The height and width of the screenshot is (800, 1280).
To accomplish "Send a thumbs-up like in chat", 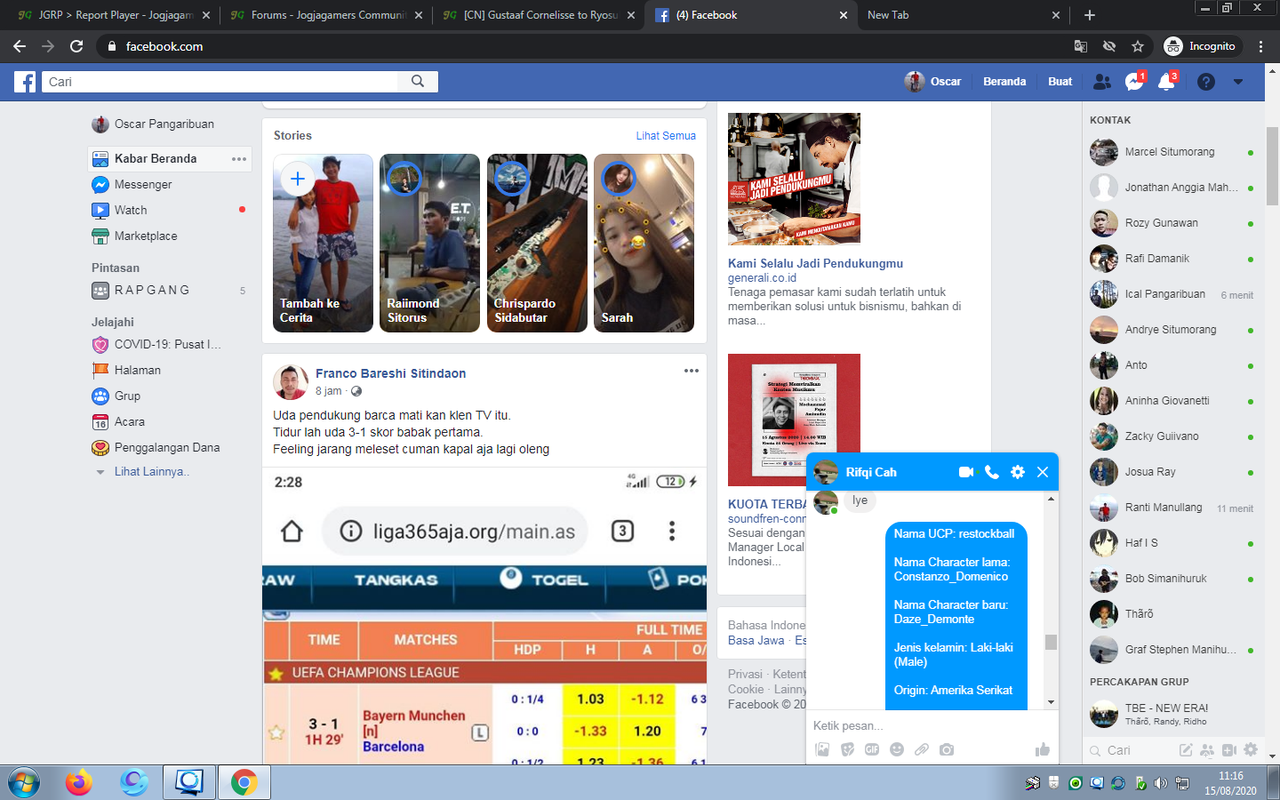I will coord(1043,749).
